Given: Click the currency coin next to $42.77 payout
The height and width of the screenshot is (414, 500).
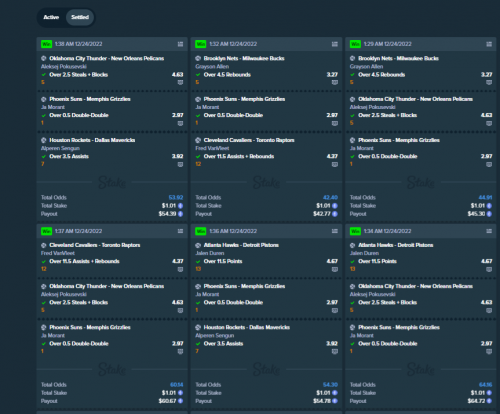Looking at the screenshot, I should (x=335, y=214).
